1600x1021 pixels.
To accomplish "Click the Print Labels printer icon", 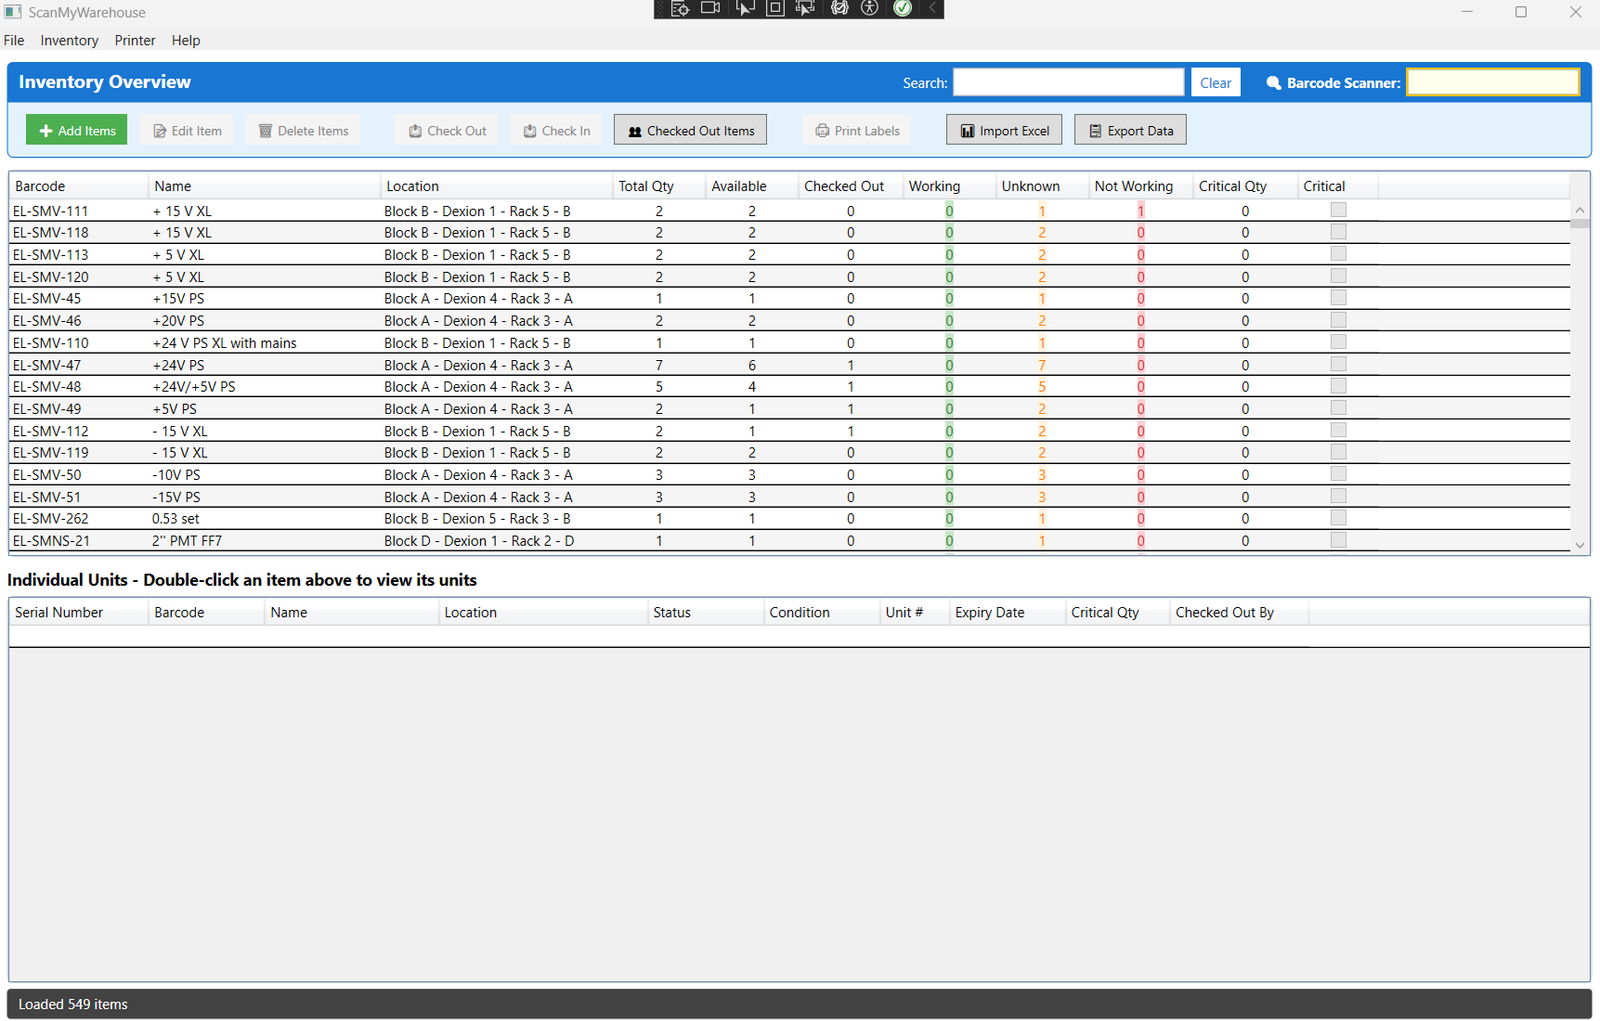I will click(822, 130).
